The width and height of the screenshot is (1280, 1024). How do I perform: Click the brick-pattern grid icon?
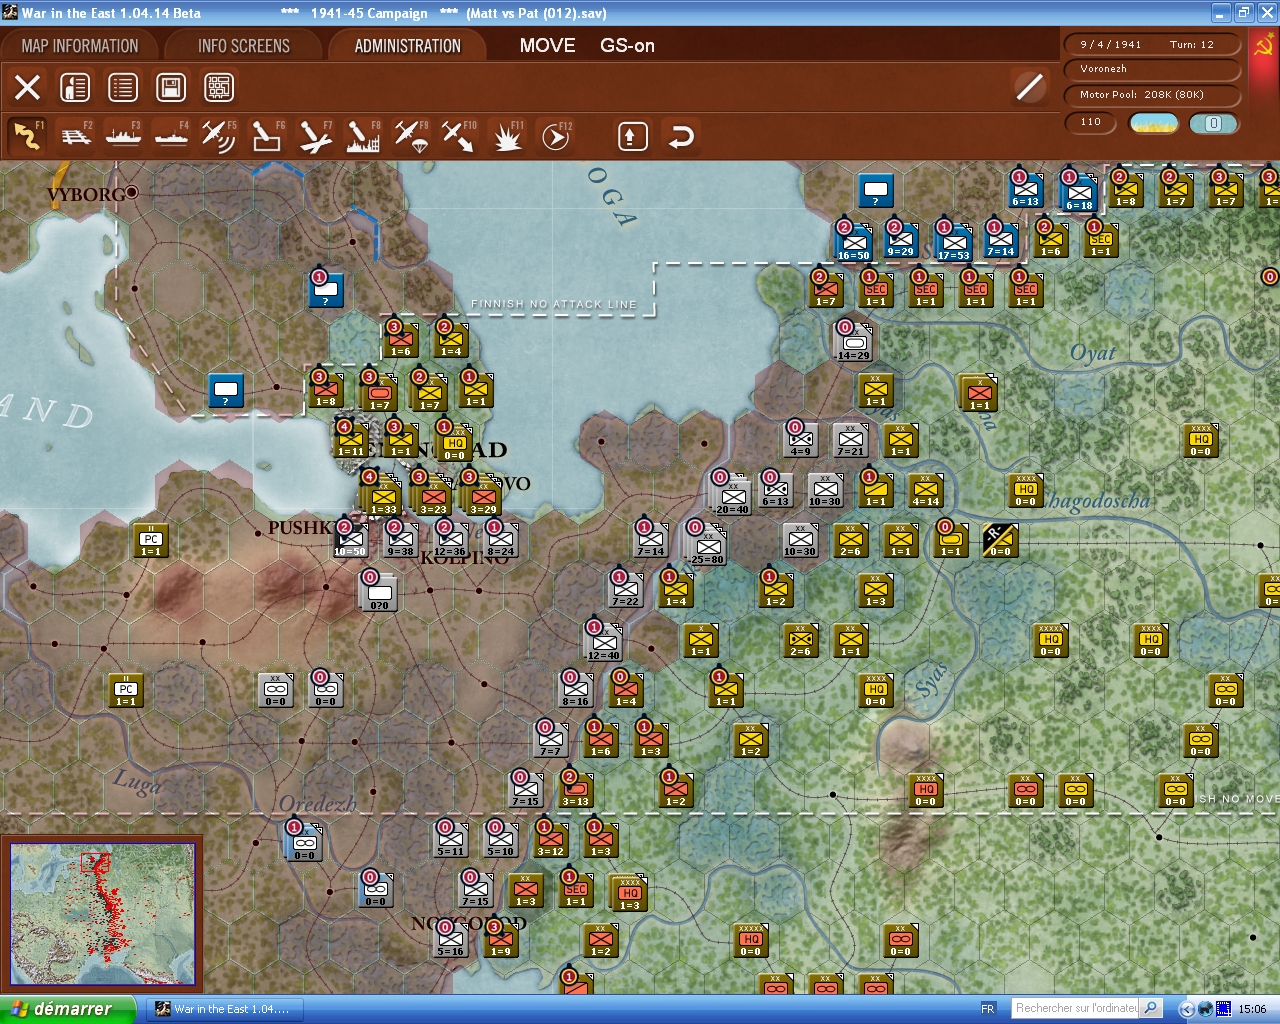coord(219,87)
